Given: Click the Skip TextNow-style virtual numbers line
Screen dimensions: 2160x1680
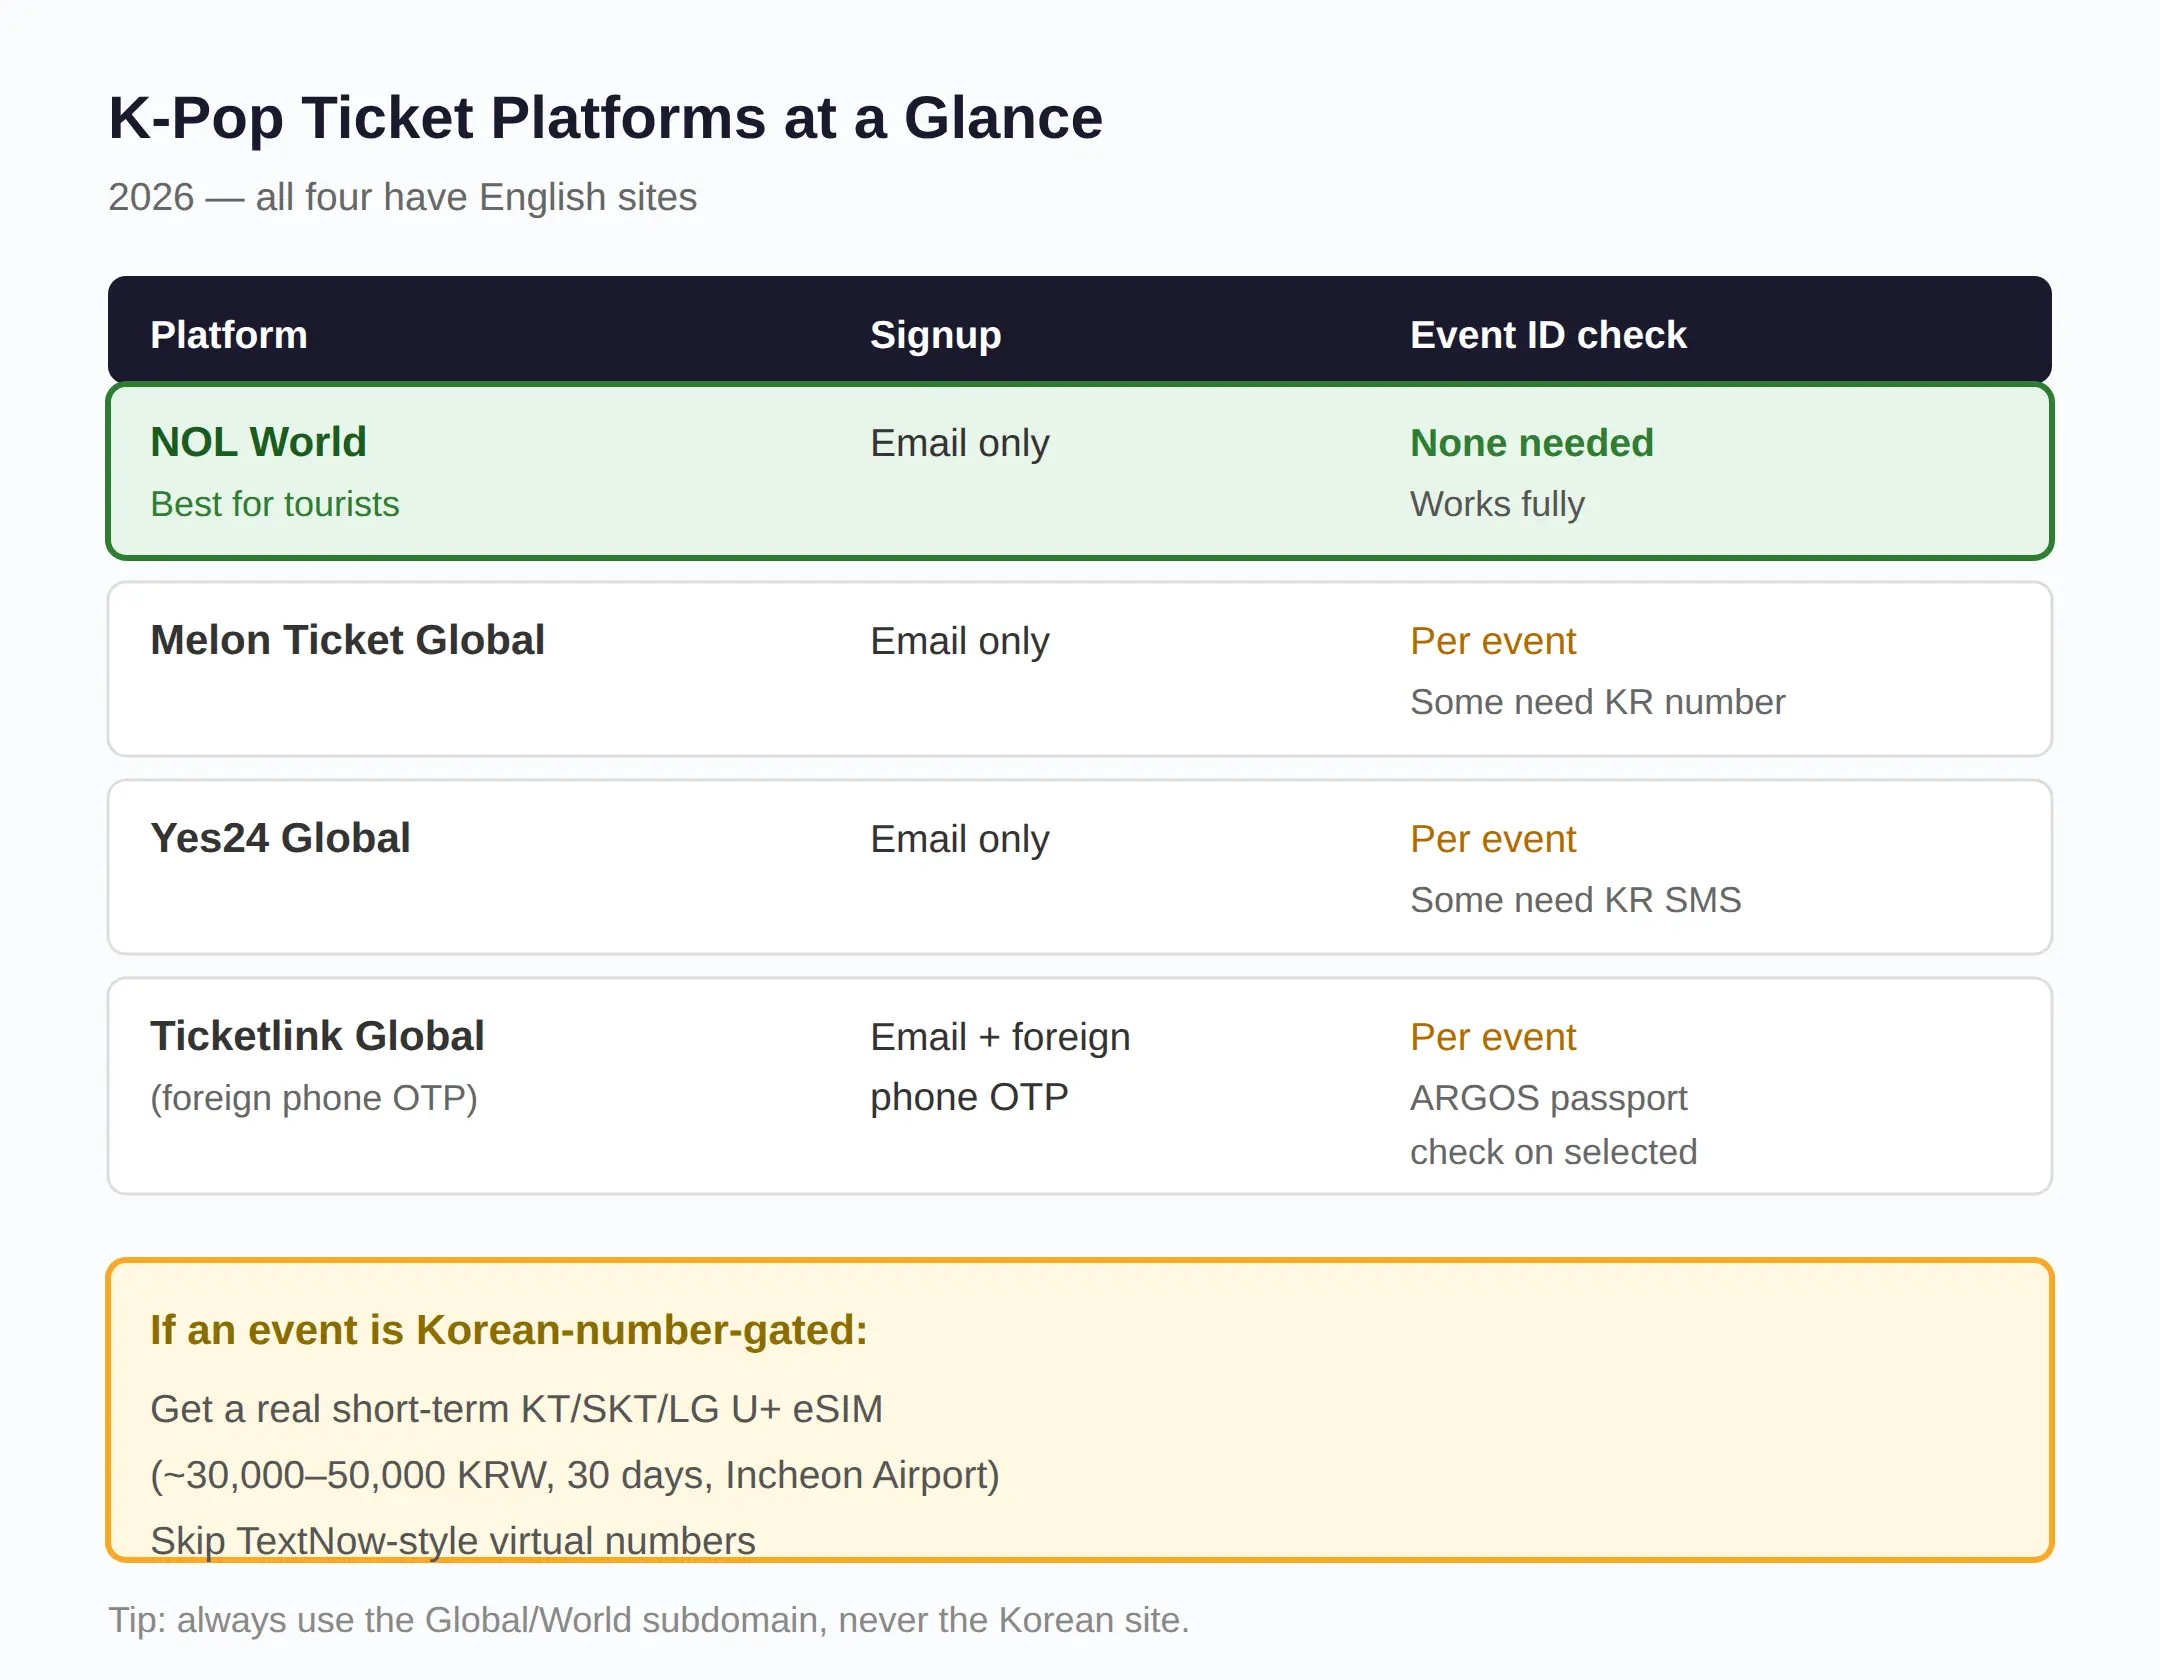Looking at the screenshot, I should [452, 1540].
